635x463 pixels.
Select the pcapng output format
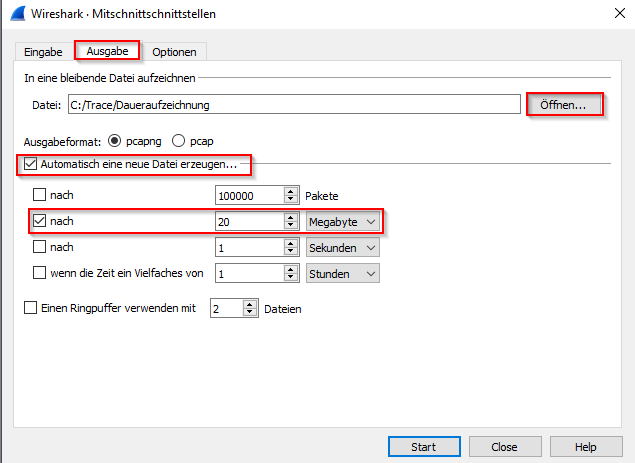(x=114, y=141)
